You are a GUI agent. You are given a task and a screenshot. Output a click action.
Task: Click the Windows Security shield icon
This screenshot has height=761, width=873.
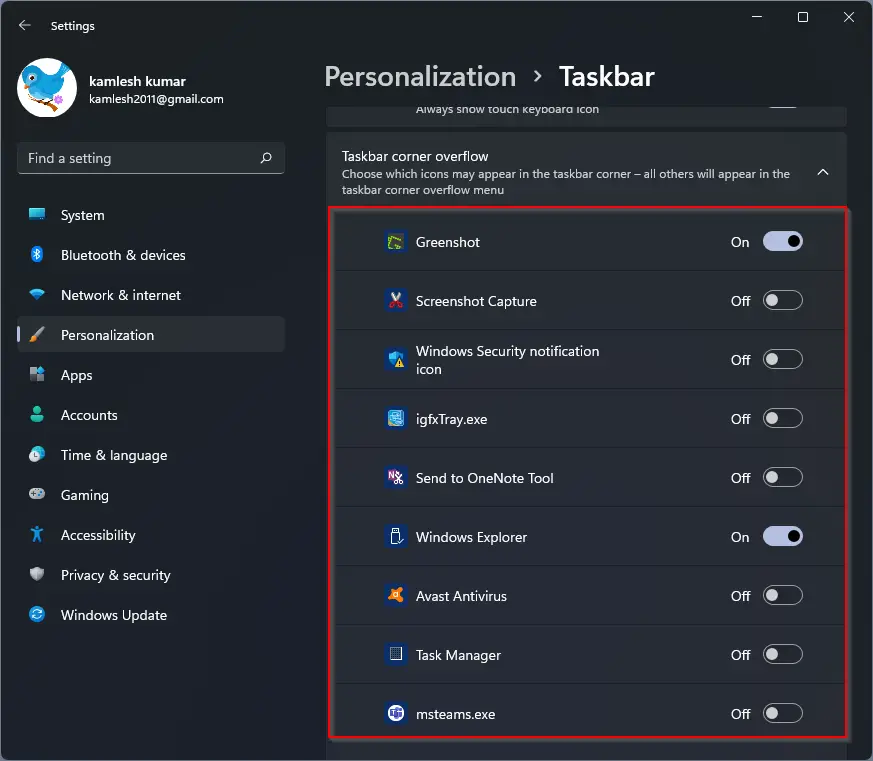coord(396,360)
